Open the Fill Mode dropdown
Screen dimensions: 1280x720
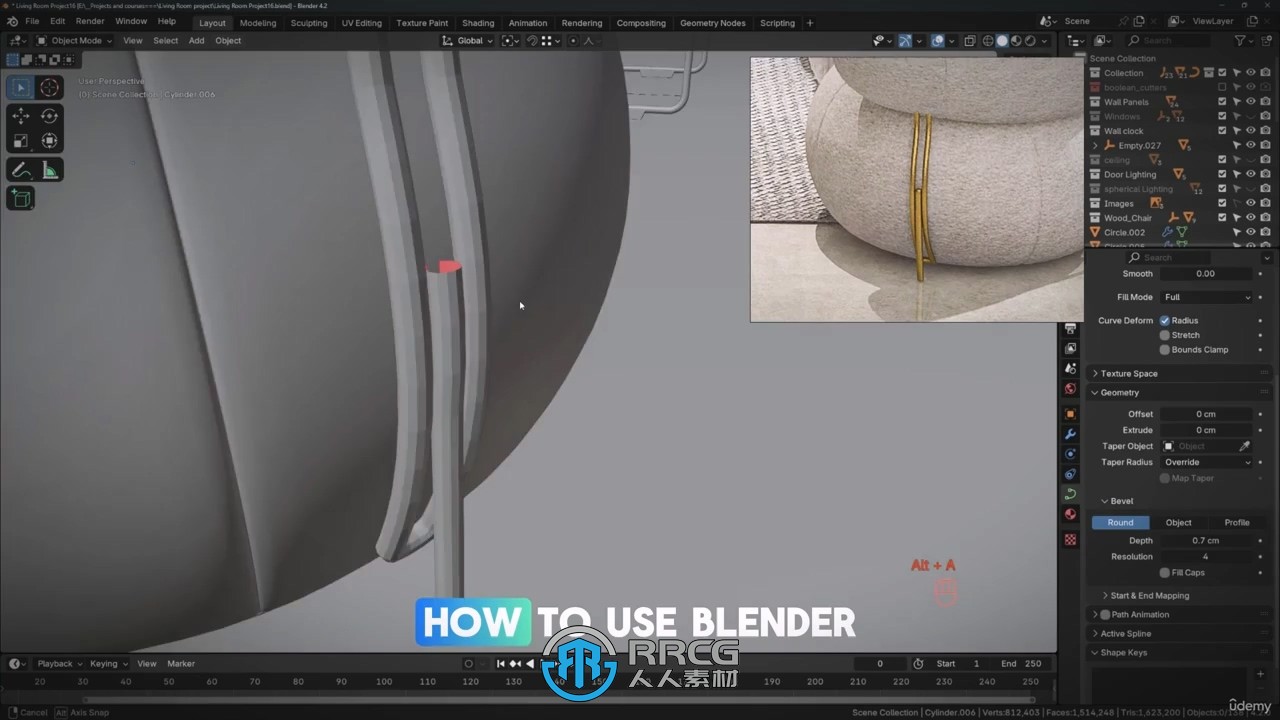point(1207,297)
